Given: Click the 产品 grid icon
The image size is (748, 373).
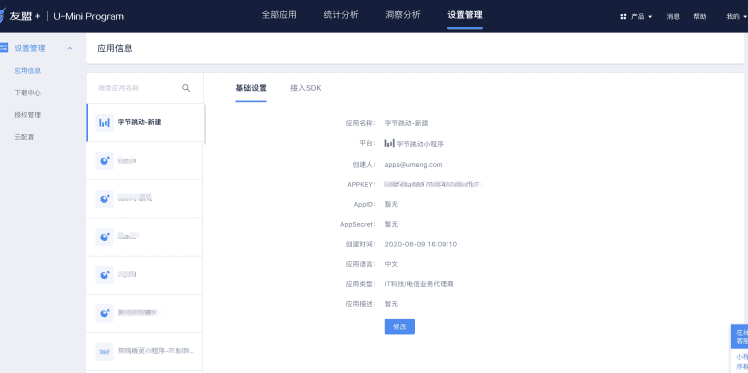Looking at the screenshot, I should [x=623, y=16].
